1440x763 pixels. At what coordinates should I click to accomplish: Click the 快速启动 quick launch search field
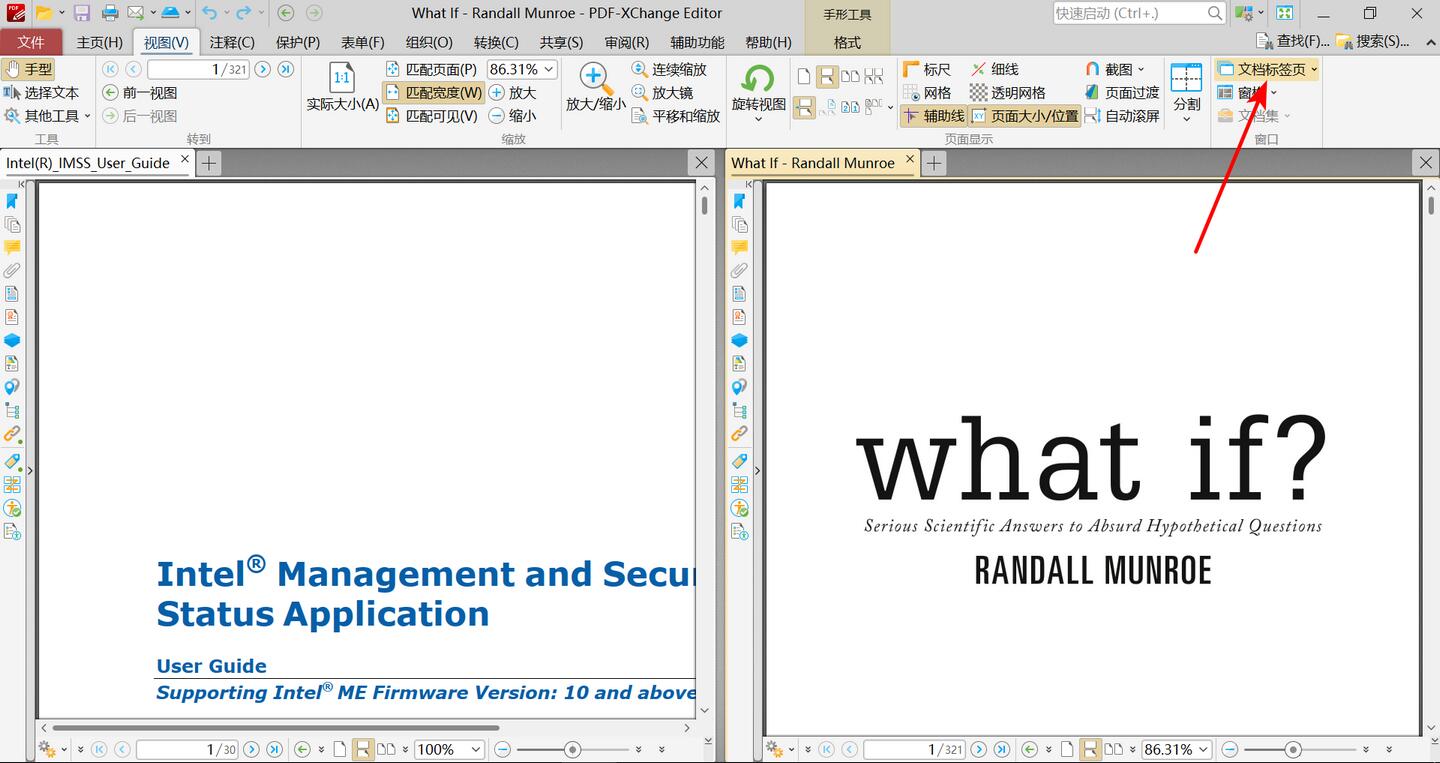(x=1130, y=13)
